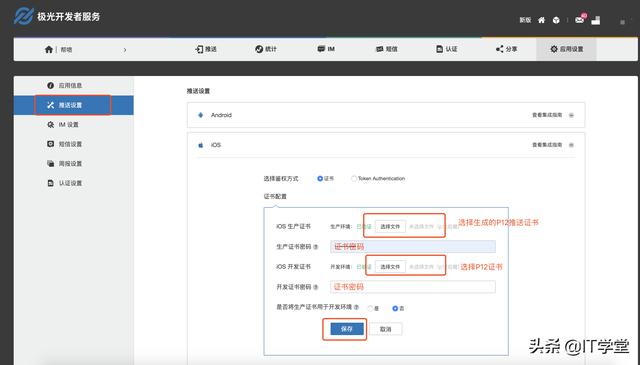Click the 应用设置 gear icon

pyautogui.click(x=554, y=49)
